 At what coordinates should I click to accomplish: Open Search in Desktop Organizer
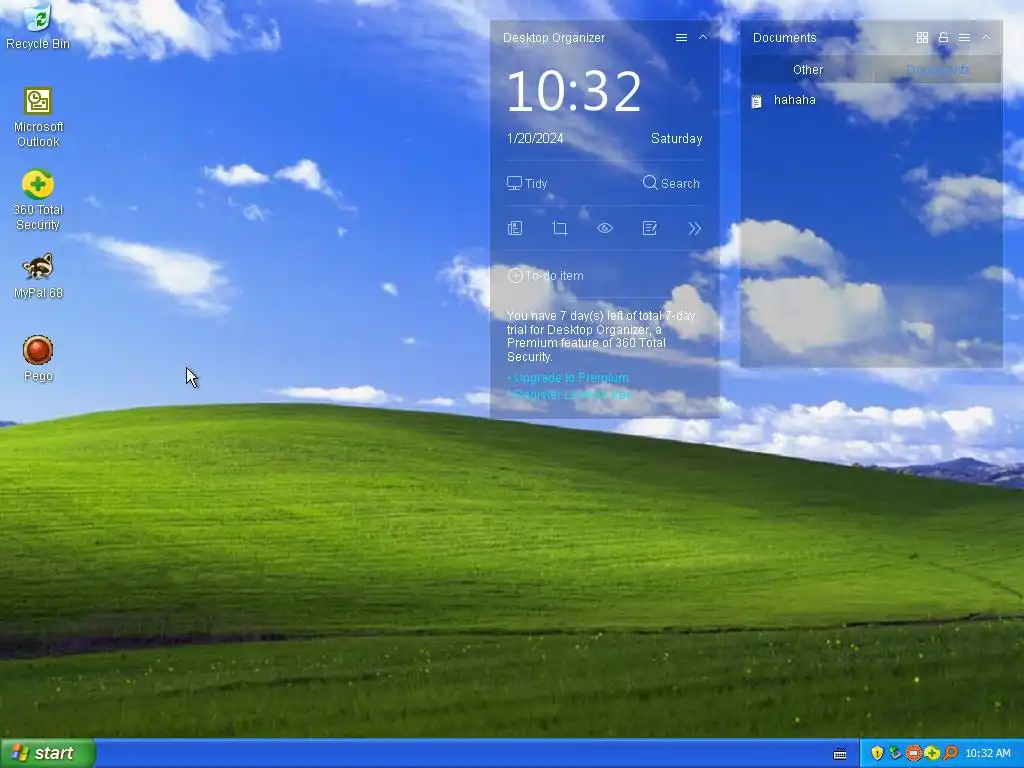(x=671, y=184)
